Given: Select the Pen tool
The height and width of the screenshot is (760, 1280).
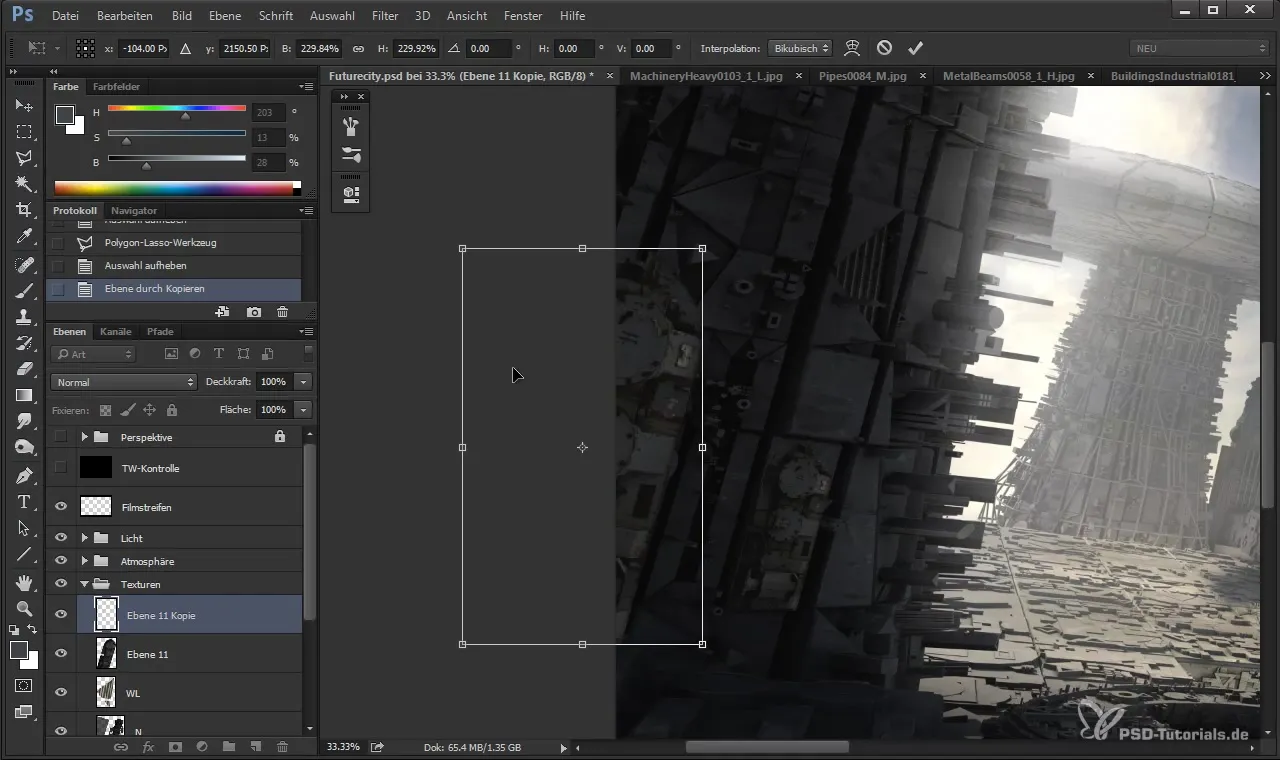Looking at the screenshot, I should tap(24, 475).
